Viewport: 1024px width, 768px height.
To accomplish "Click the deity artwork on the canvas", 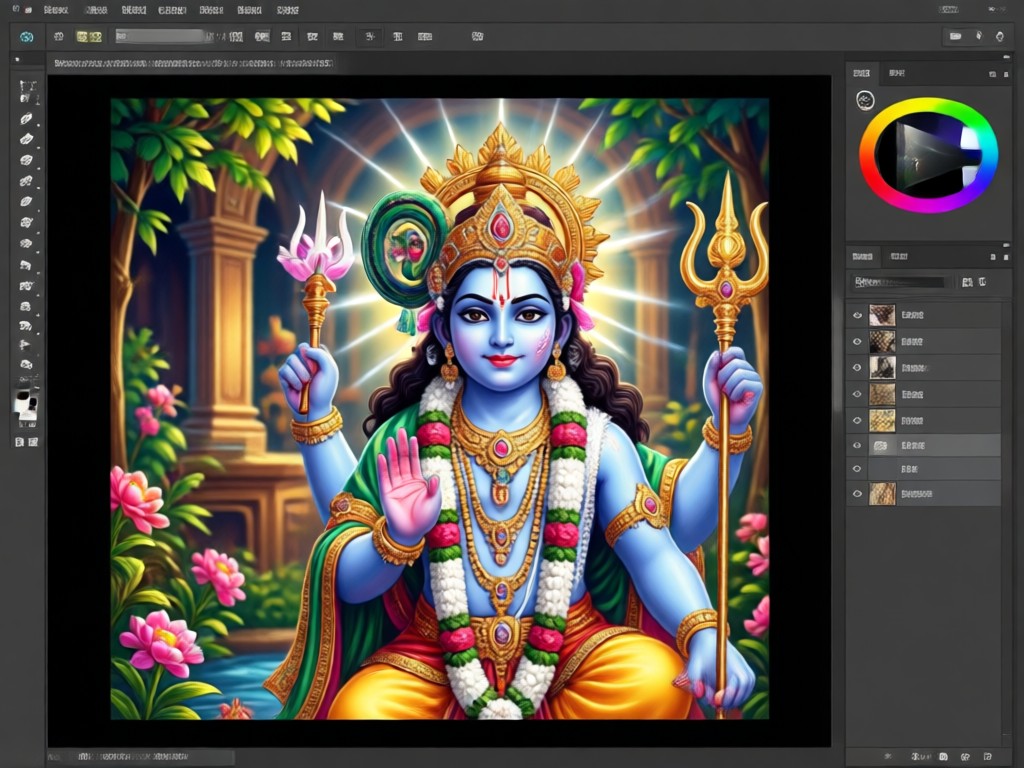I will 440,409.
